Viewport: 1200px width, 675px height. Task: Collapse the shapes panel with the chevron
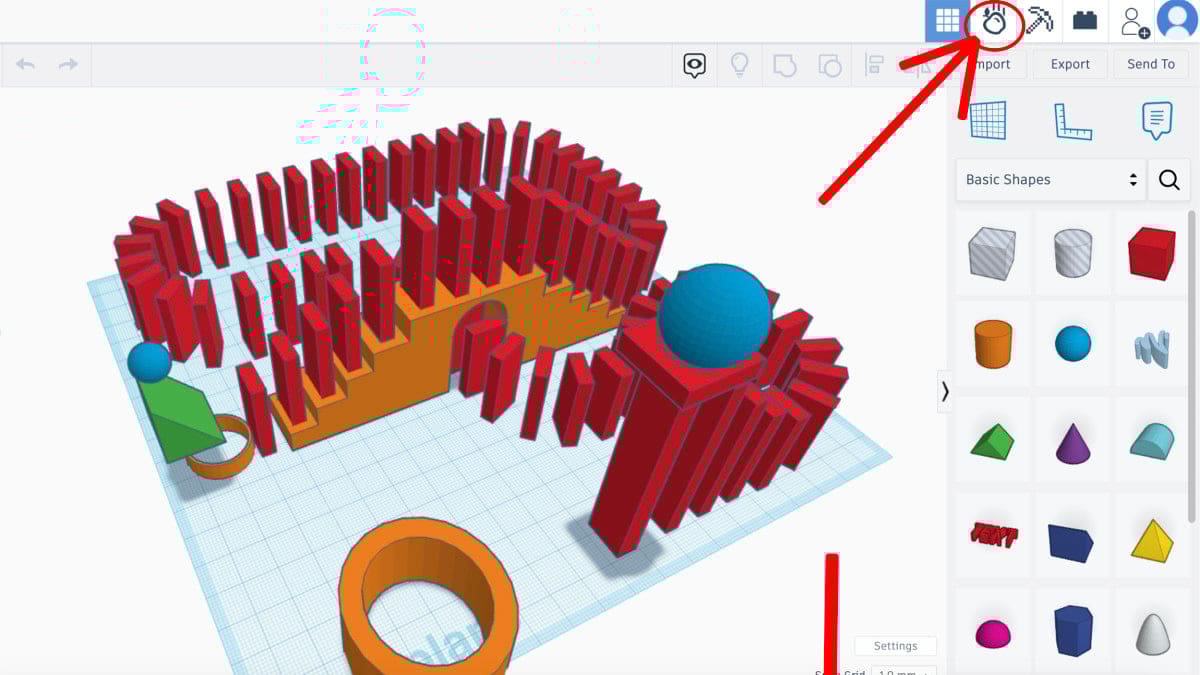coord(946,392)
